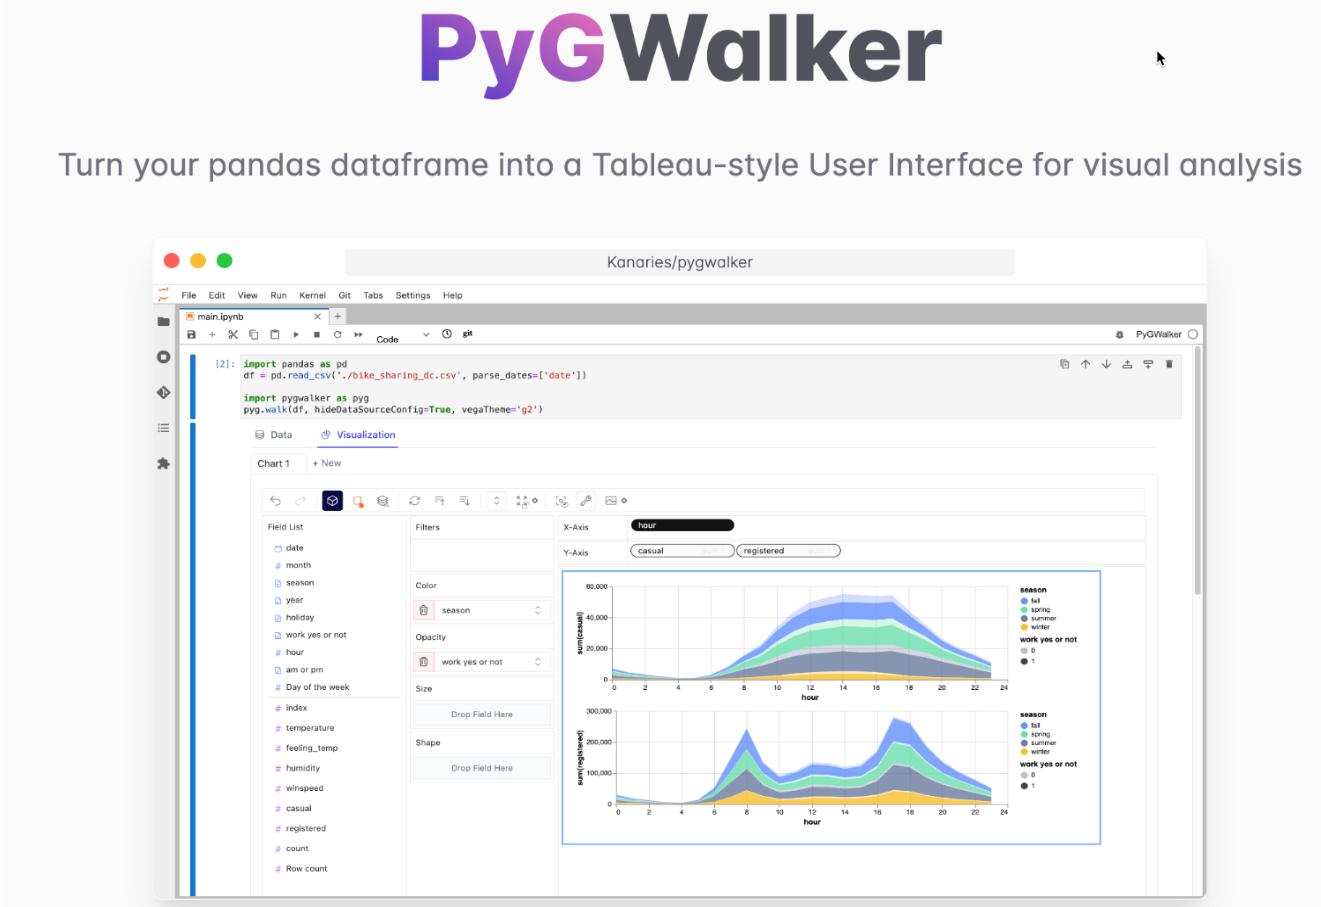Sort in descending order icon
This screenshot has width=1321, height=907.
pos(465,501)
